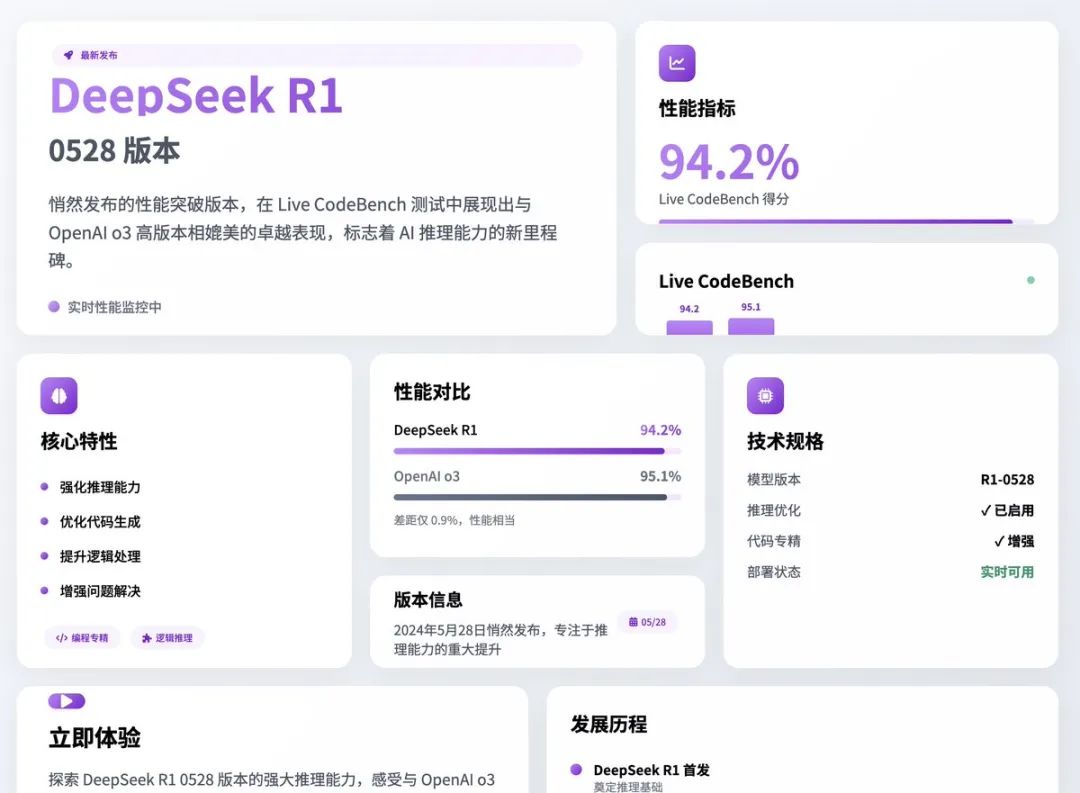The height and width of the screenshot is (793, 1080).
Task: Click the DeepSeek R1 首发 timeline entry
Action: [652, 770]
